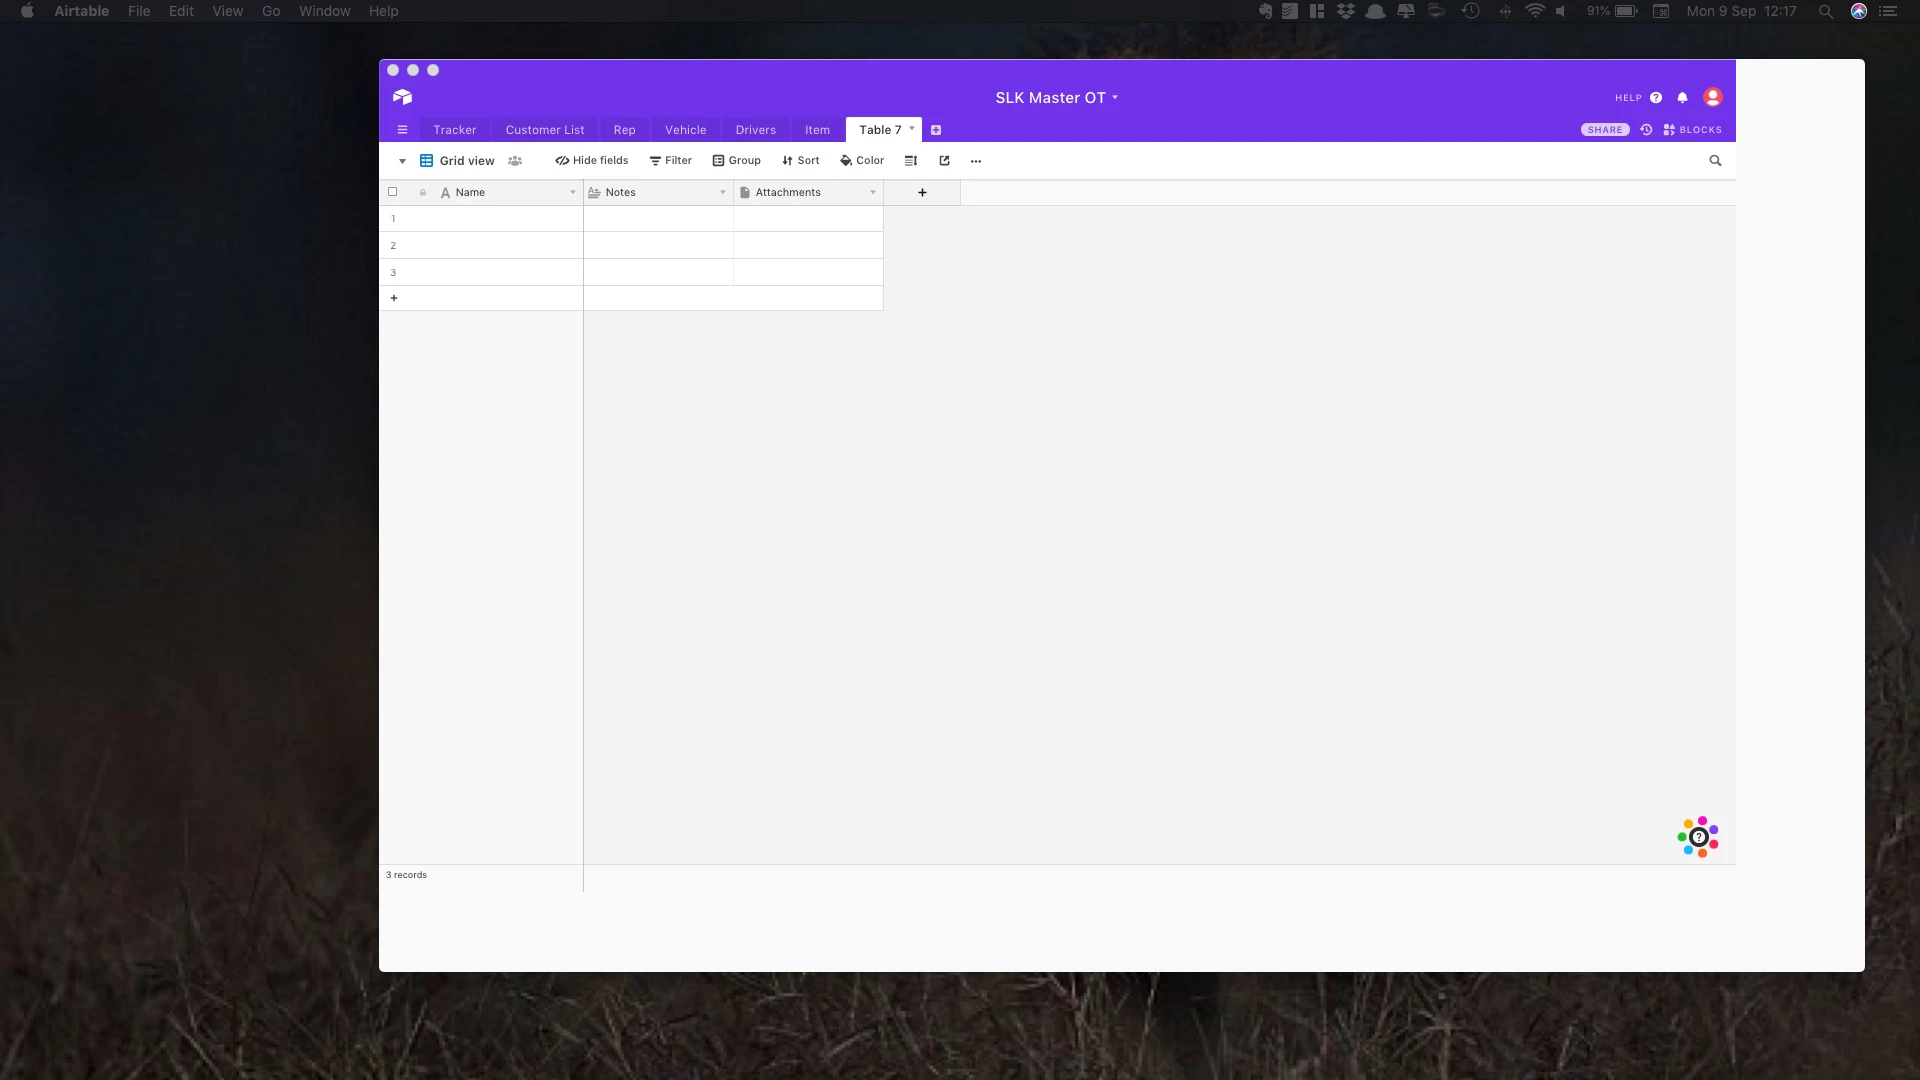Viewport: 1920px width, 1080px height.
Task: Click the share view icon
Action: (944, 161)
